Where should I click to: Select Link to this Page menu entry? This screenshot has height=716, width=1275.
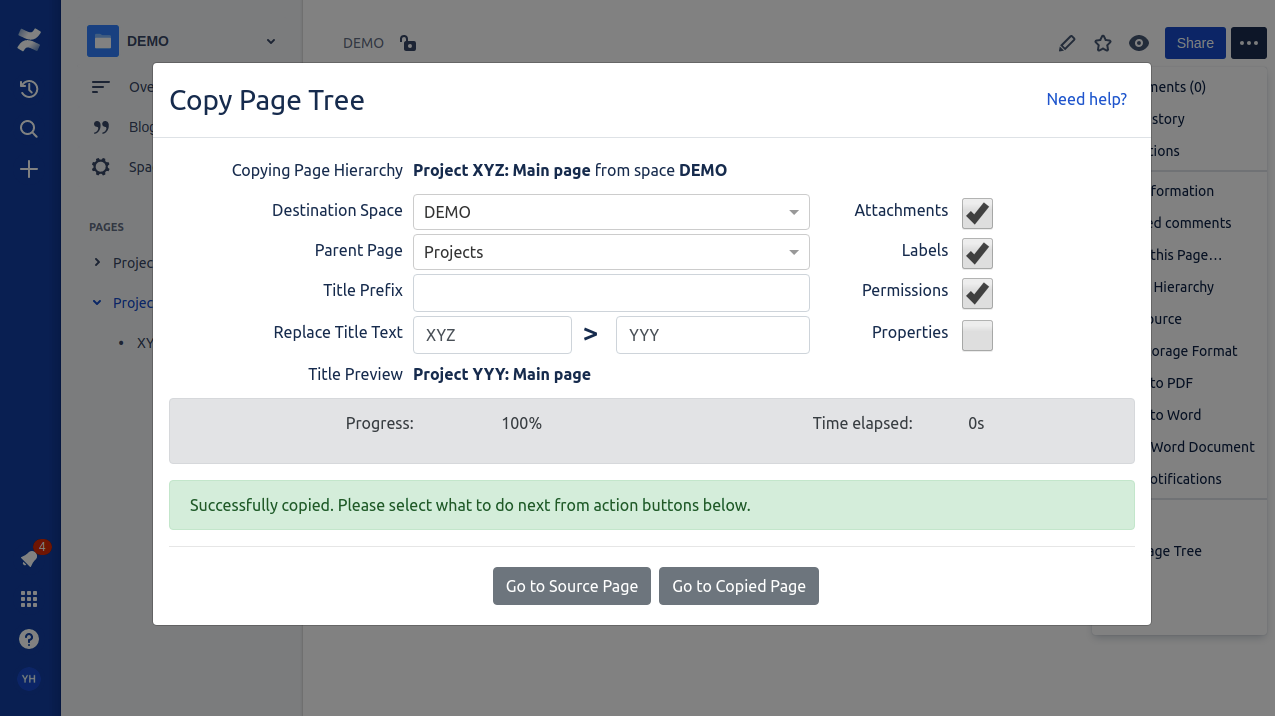click(x=1186, y=255)
